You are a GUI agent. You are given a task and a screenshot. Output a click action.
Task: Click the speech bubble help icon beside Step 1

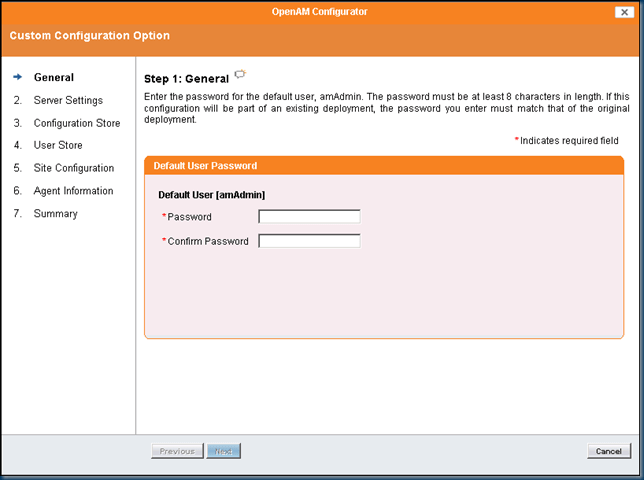240,74
